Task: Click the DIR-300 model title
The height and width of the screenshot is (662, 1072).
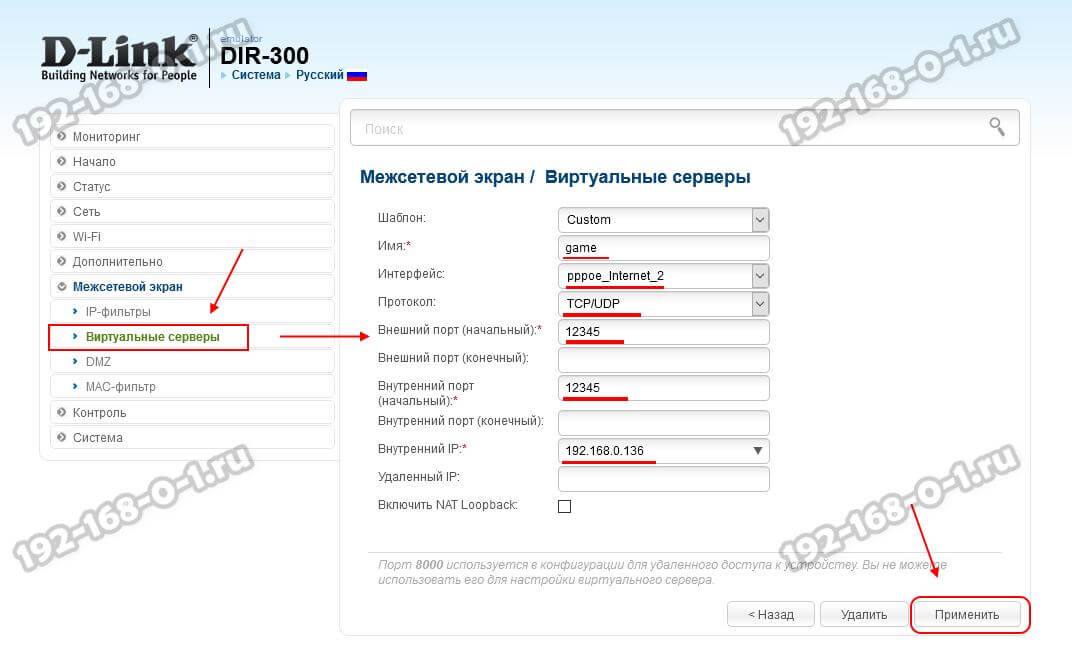Action: pyautogui.click(x=265, y=55)
